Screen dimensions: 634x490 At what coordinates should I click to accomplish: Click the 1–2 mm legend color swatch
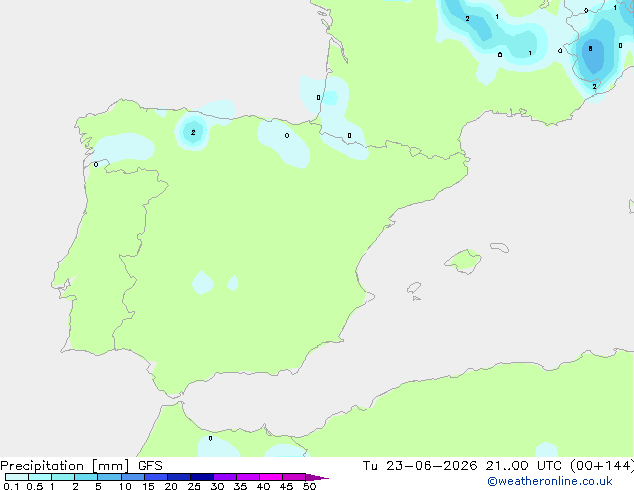[x=63, y=477]
